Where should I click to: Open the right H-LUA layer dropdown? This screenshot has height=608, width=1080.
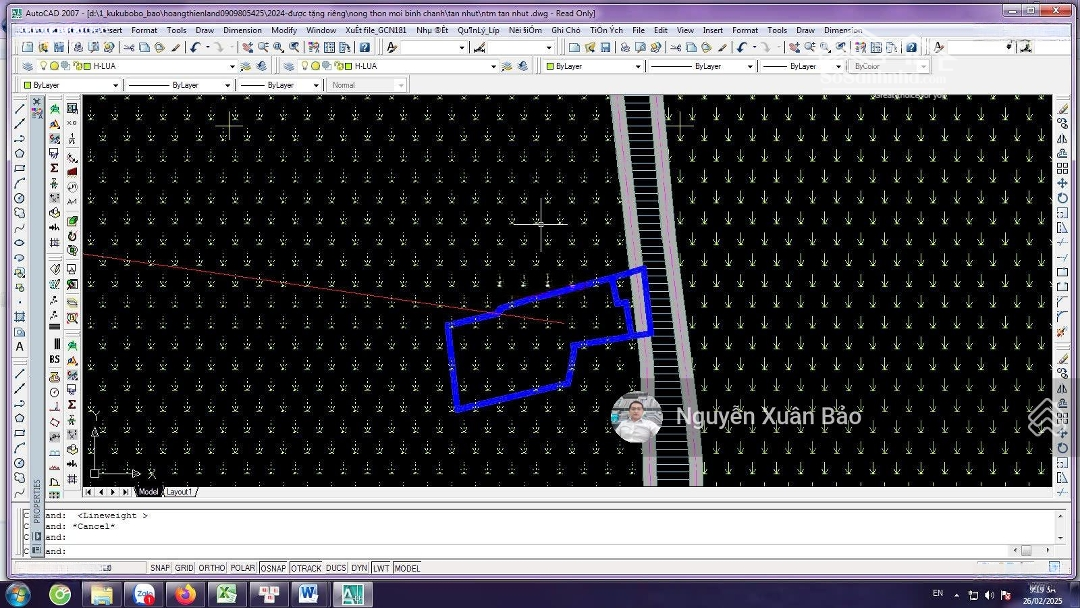pyautogui.click(x=493, y=66)
